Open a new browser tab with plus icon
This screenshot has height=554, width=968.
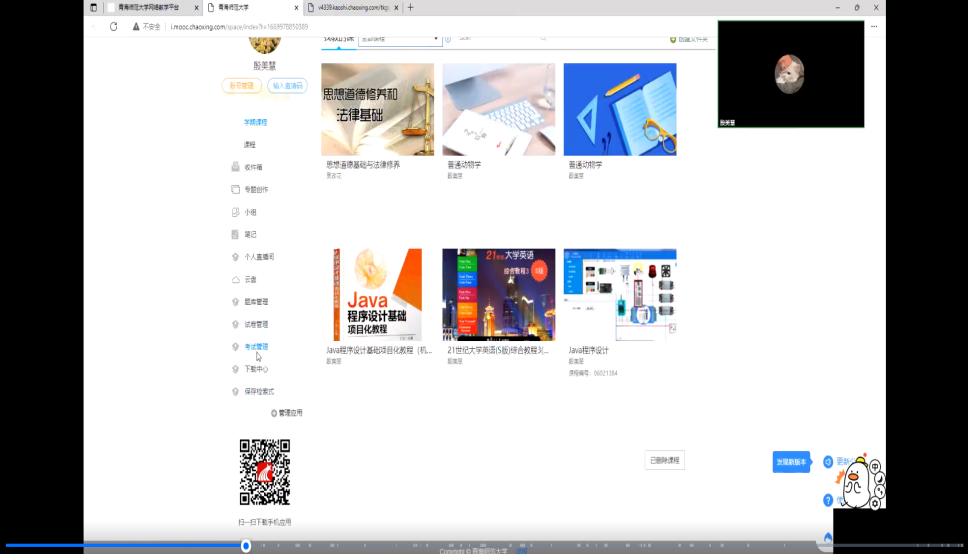click(411, 7)
